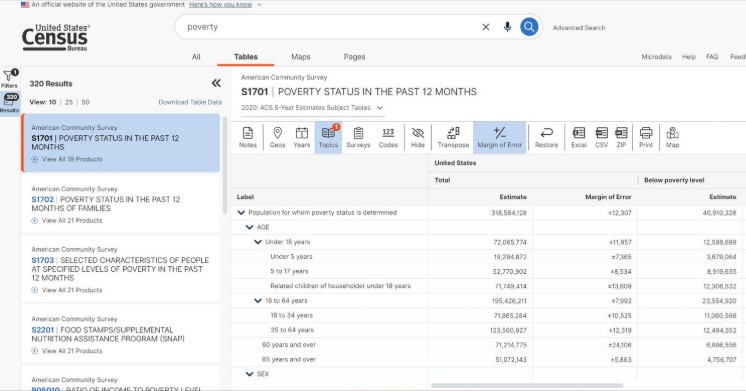Download the table as ZIP
The image size is (746, 391).
621,137
